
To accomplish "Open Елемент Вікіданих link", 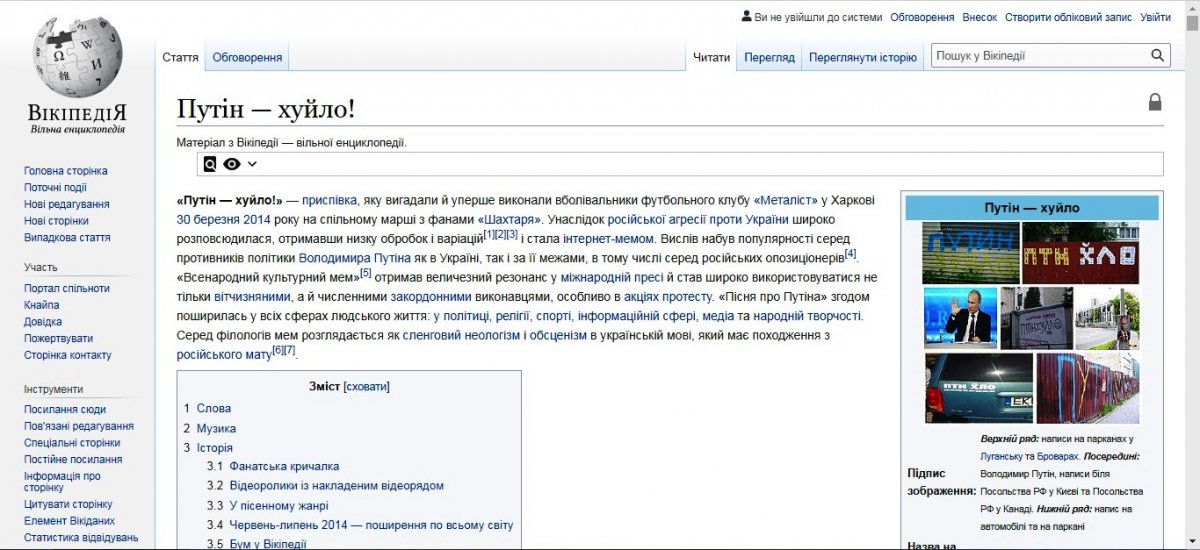I will pyautogui.click(x=69, y=521).
